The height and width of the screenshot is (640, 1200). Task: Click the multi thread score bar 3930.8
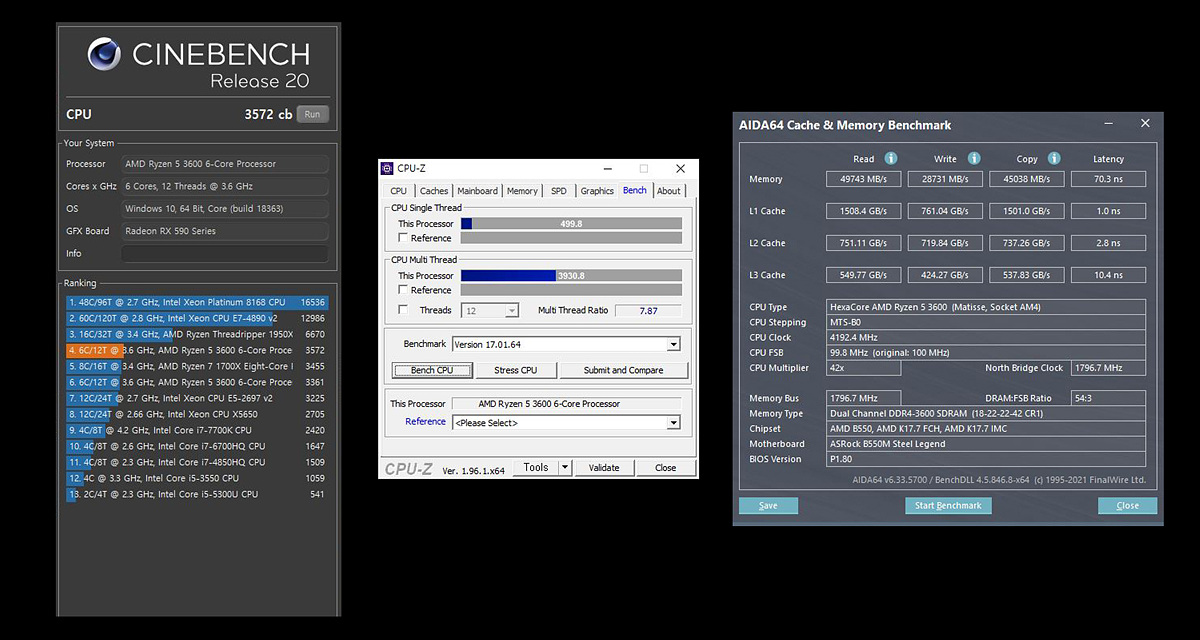click(x=571, y=276)
